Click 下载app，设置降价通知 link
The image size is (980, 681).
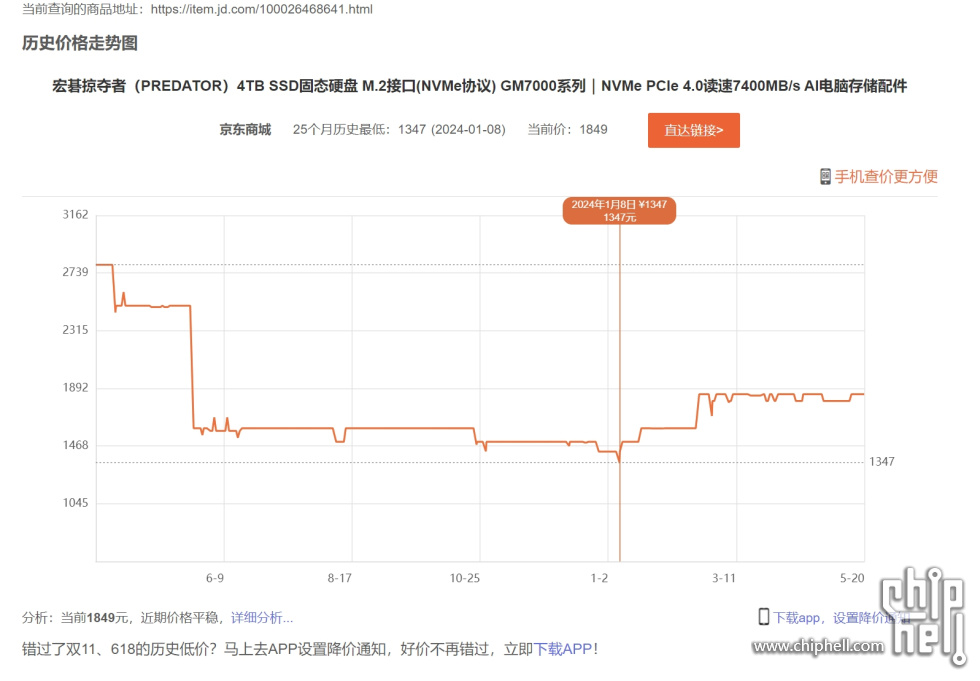click(841, 618)
